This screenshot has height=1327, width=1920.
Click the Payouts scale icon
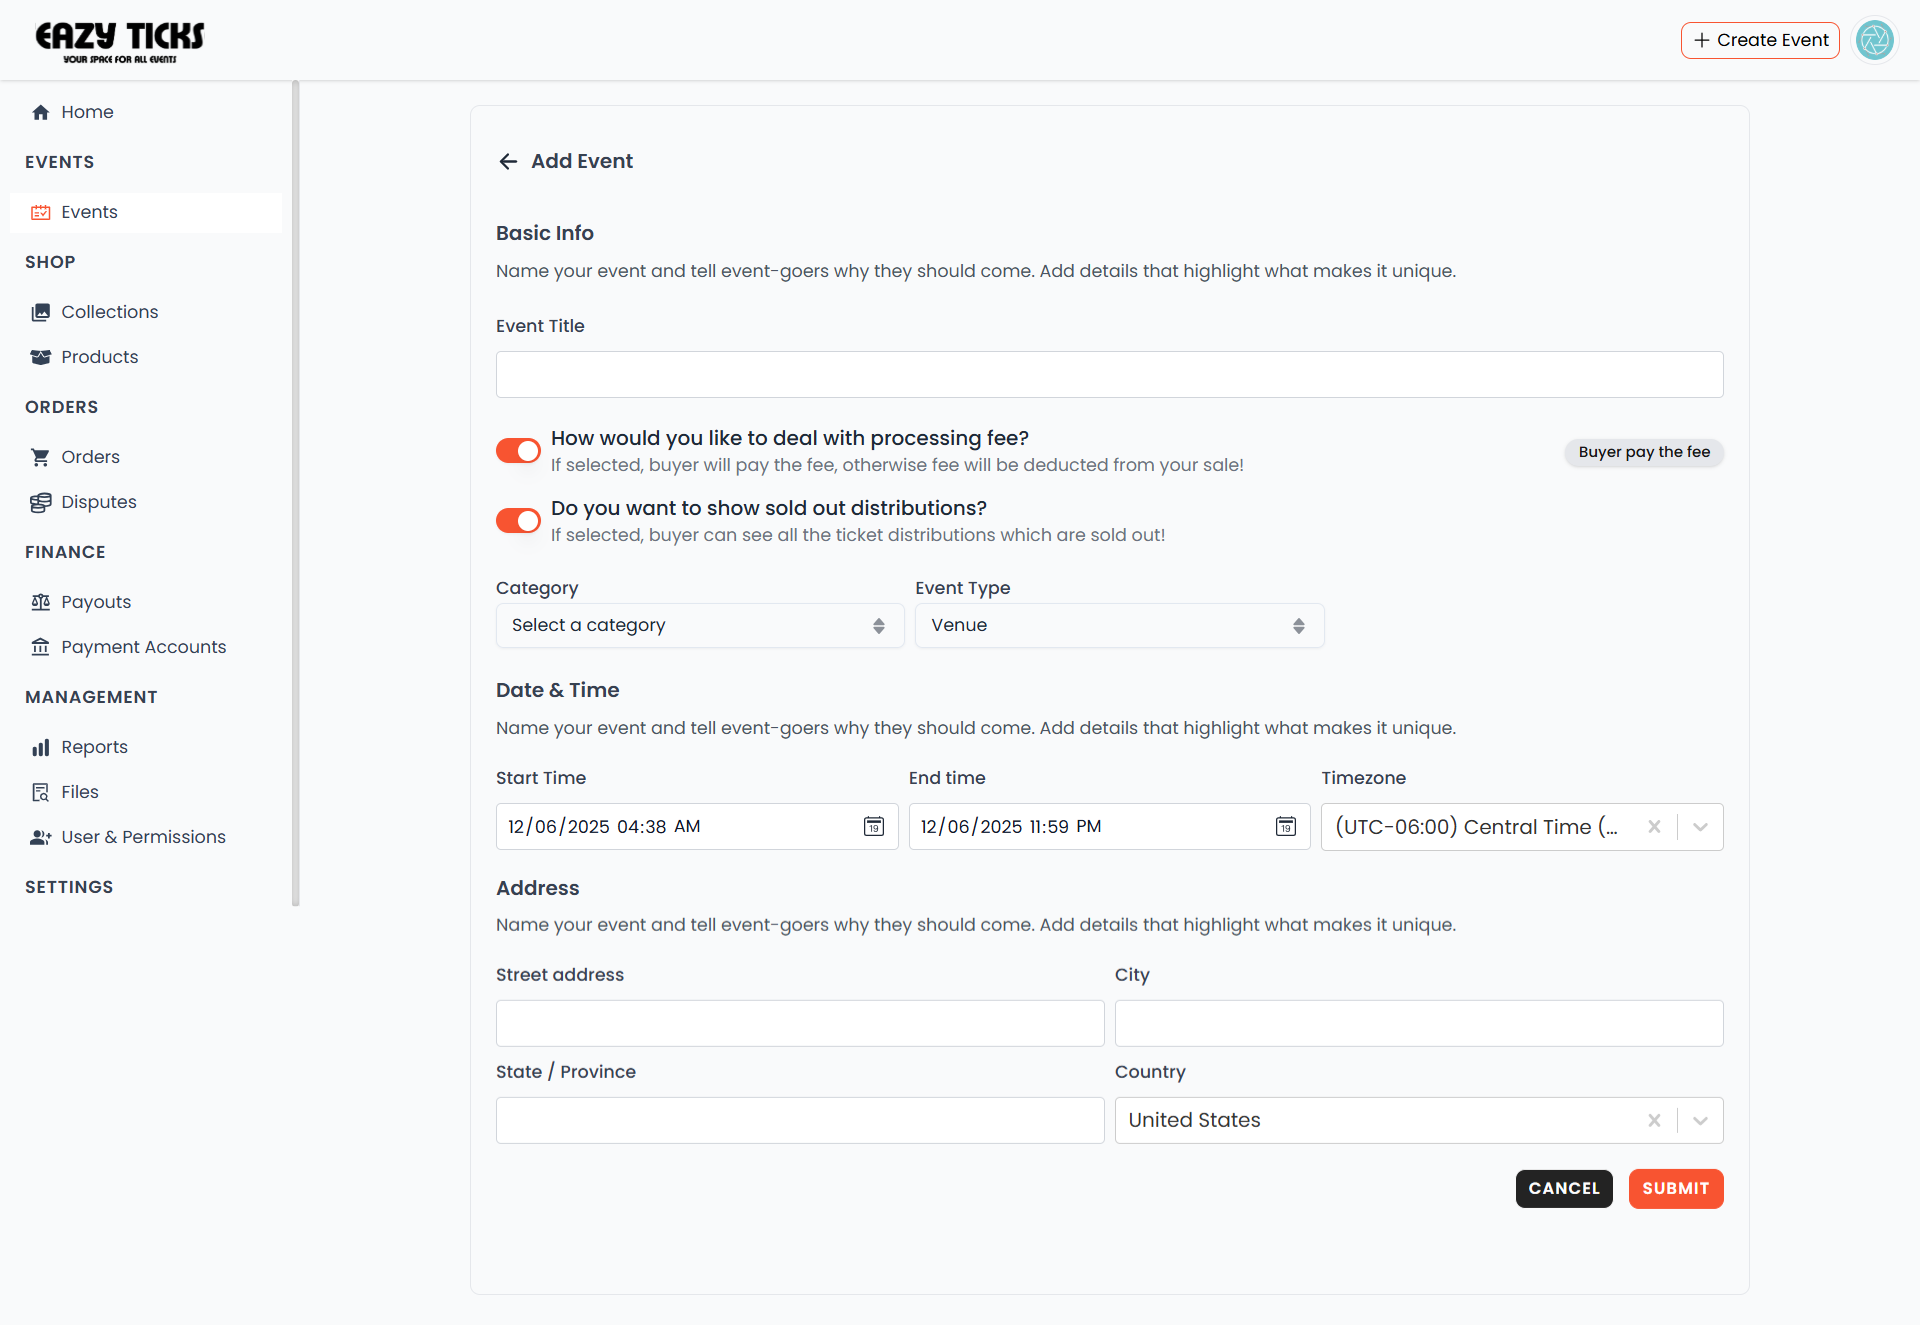point(41,601)
